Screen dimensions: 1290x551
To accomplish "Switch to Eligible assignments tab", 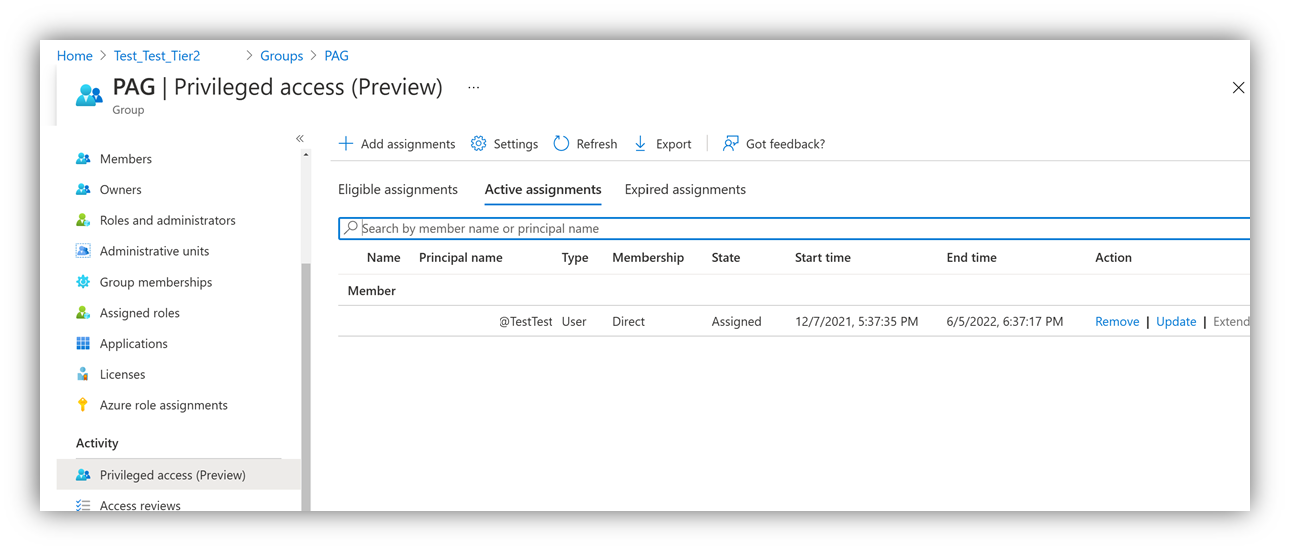I will (x=398, y=189).
